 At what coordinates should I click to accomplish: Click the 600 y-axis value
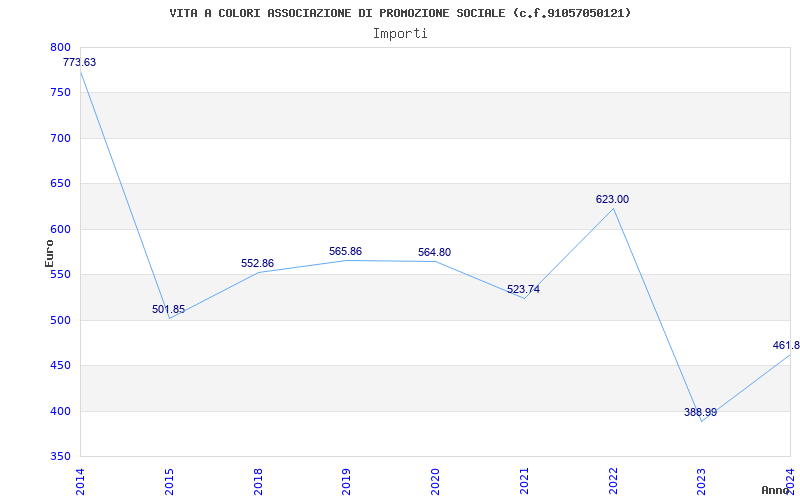(60, 230)
